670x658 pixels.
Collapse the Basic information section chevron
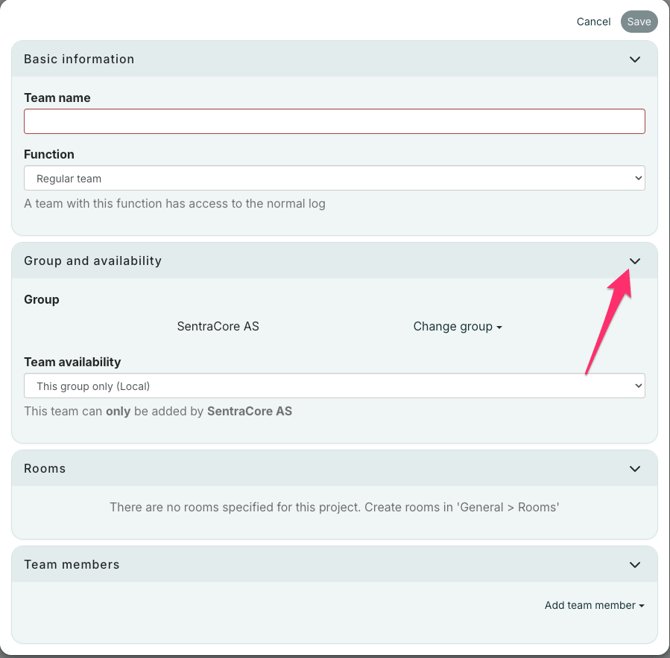(635, 60)
